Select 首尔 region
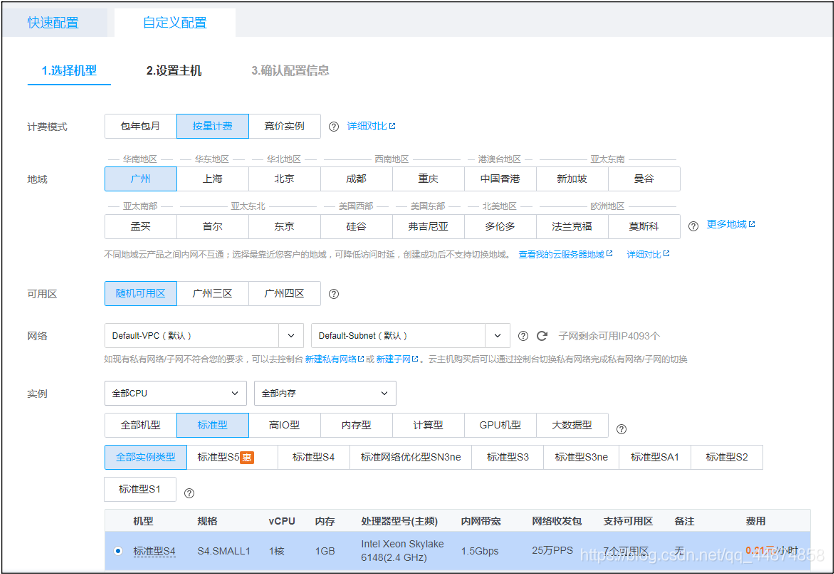 click(x=212, y=227)
